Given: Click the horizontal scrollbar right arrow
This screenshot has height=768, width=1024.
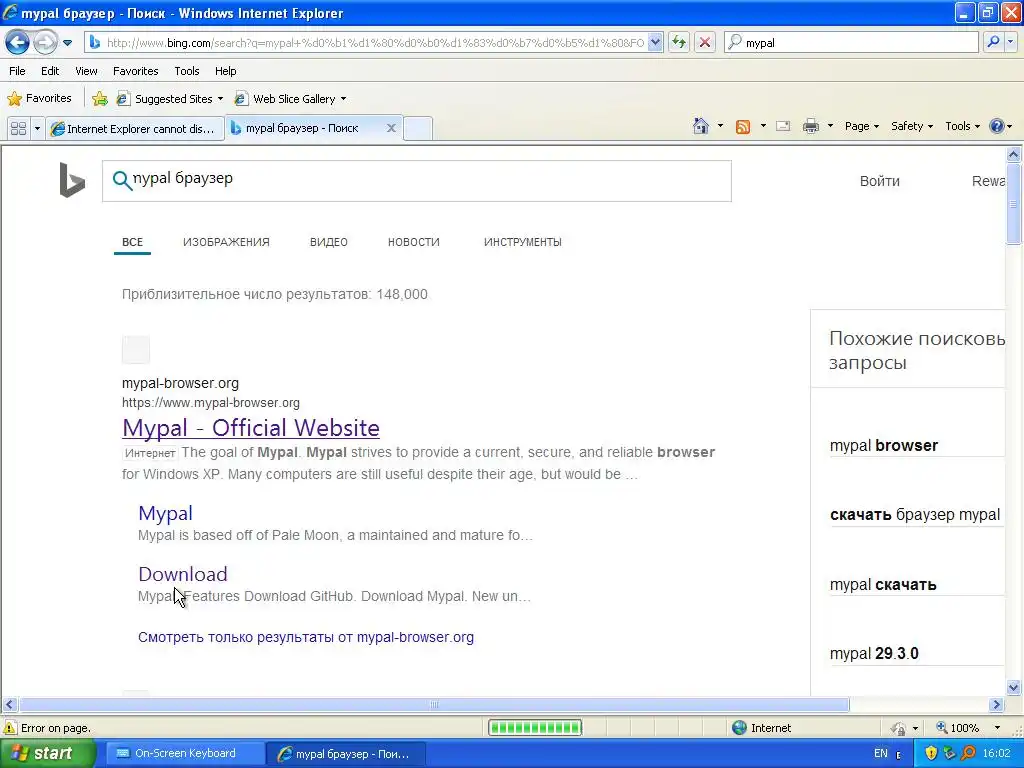Looking at the screenshot, I should coord(996,705).
